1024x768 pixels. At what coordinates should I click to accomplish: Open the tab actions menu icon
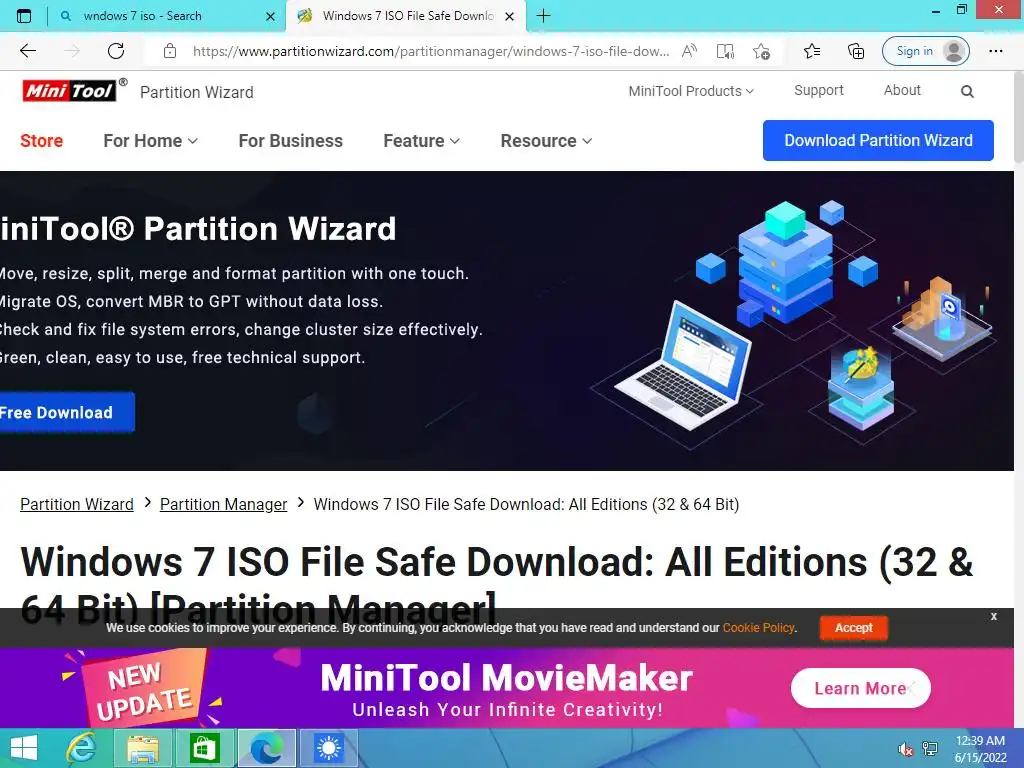(24, 16)
